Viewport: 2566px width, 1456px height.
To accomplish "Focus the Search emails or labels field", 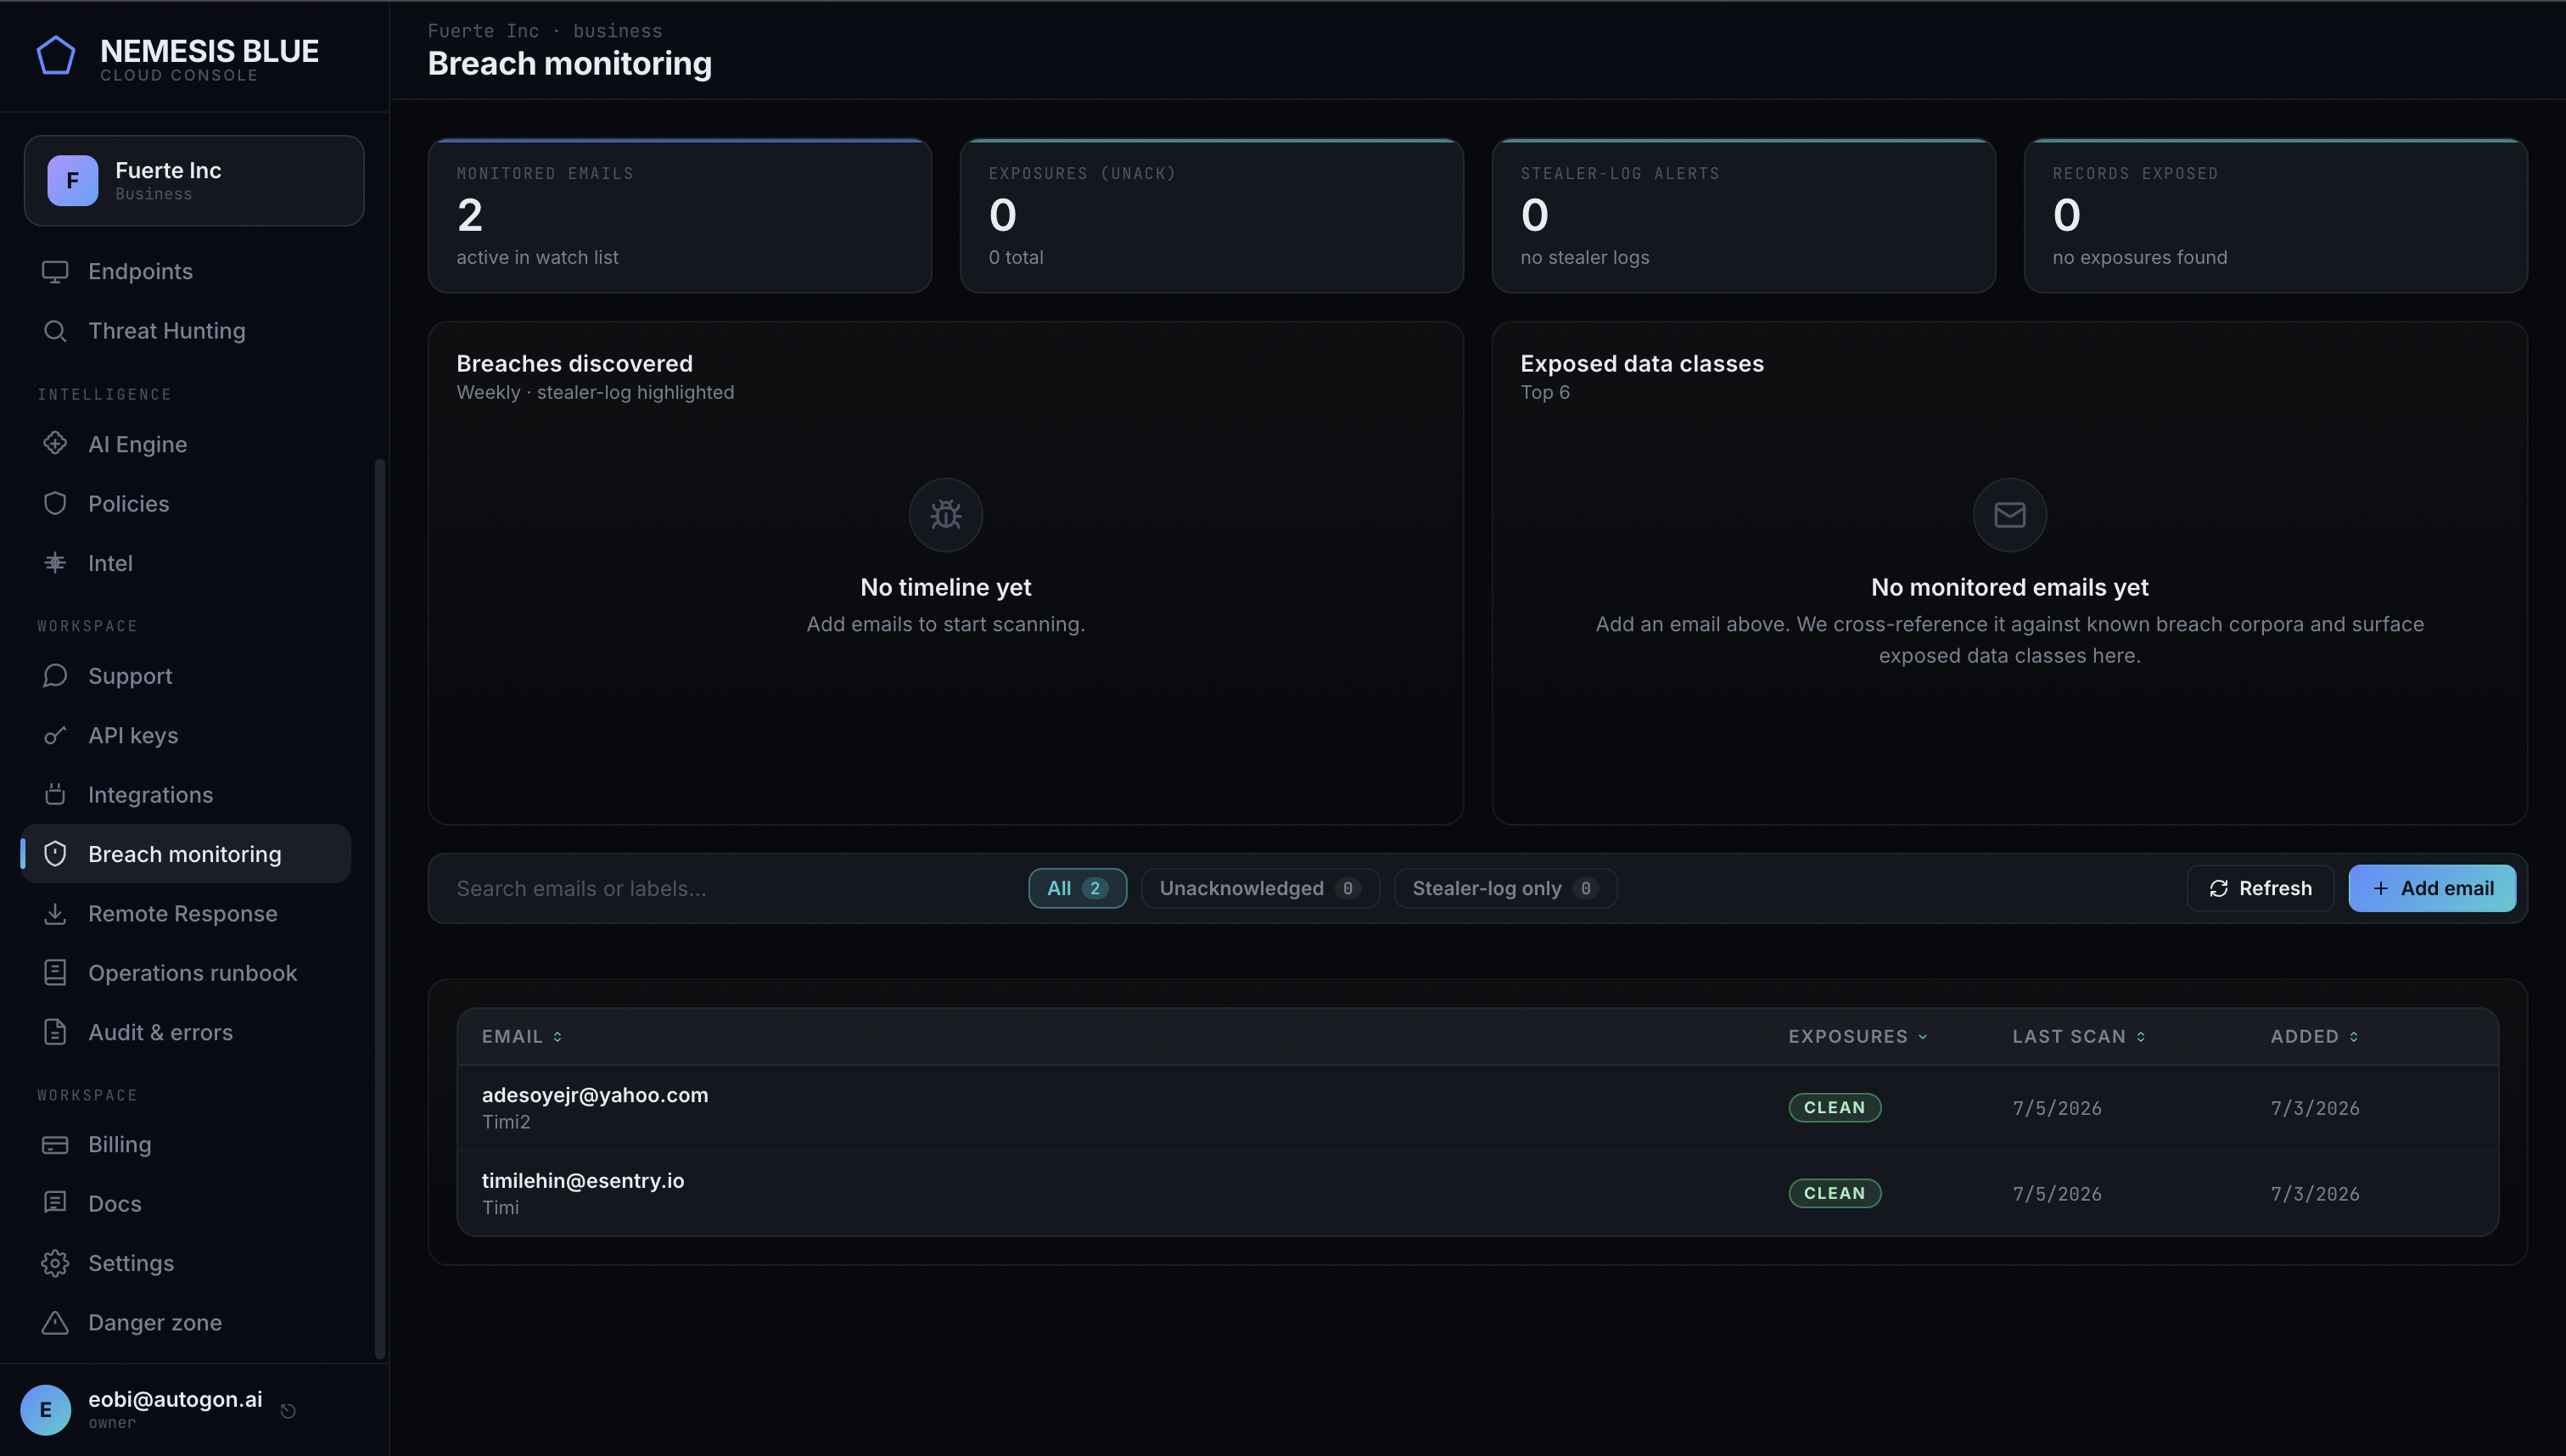I will click(730, 888).
